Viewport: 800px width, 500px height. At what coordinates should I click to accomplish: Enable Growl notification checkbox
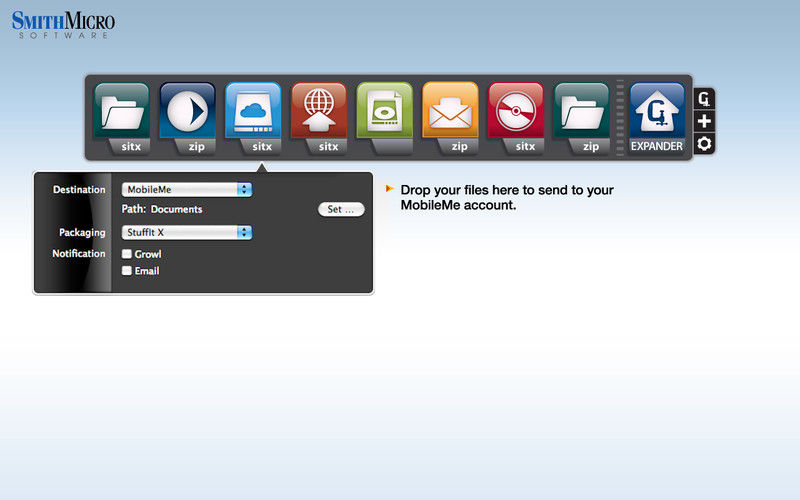point(127,254)
